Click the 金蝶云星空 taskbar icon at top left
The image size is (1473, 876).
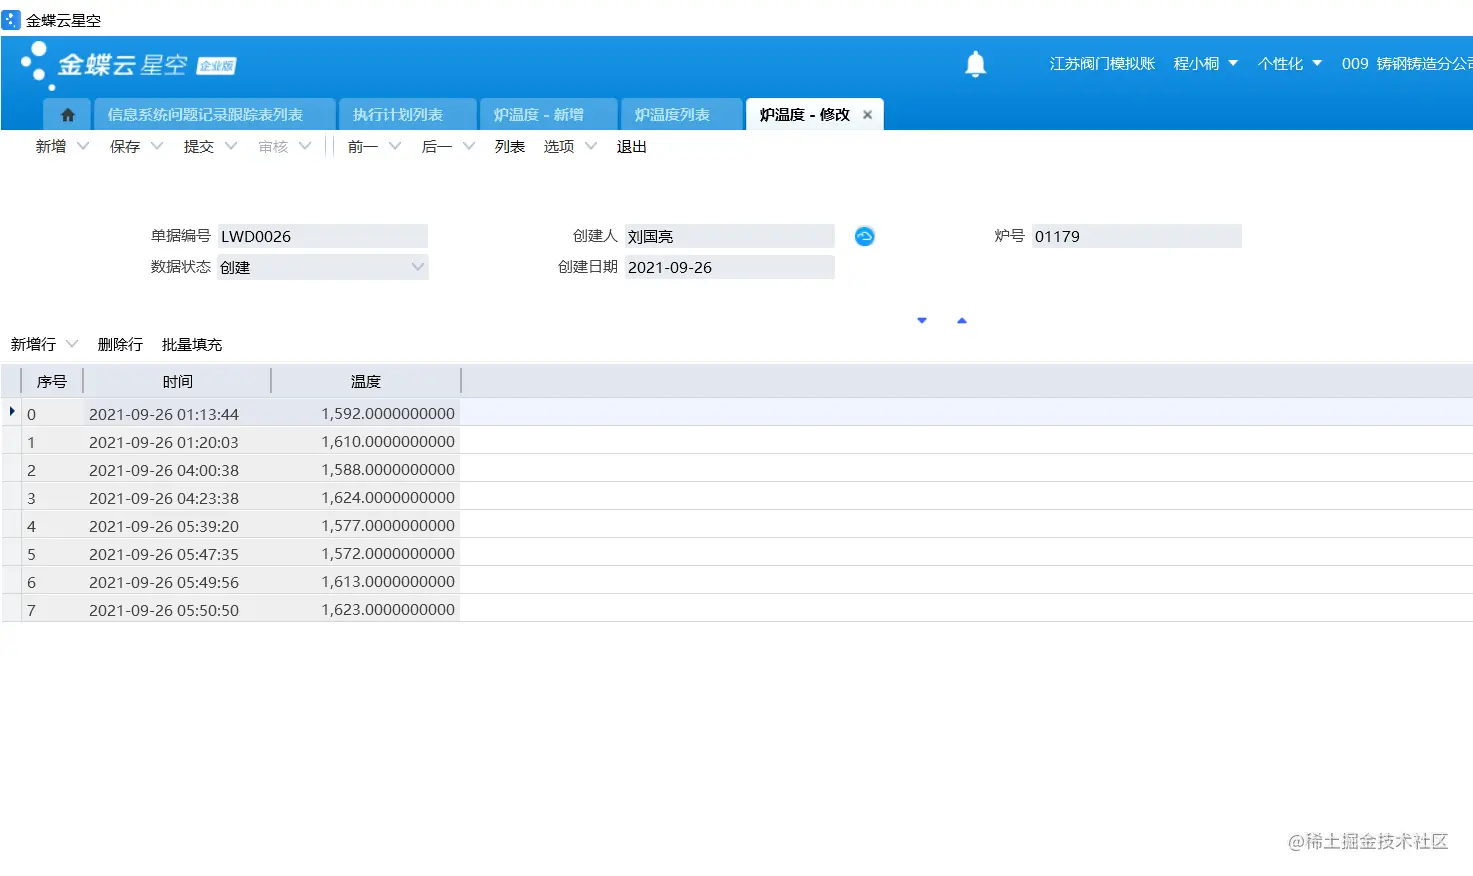tap(10, 19)
